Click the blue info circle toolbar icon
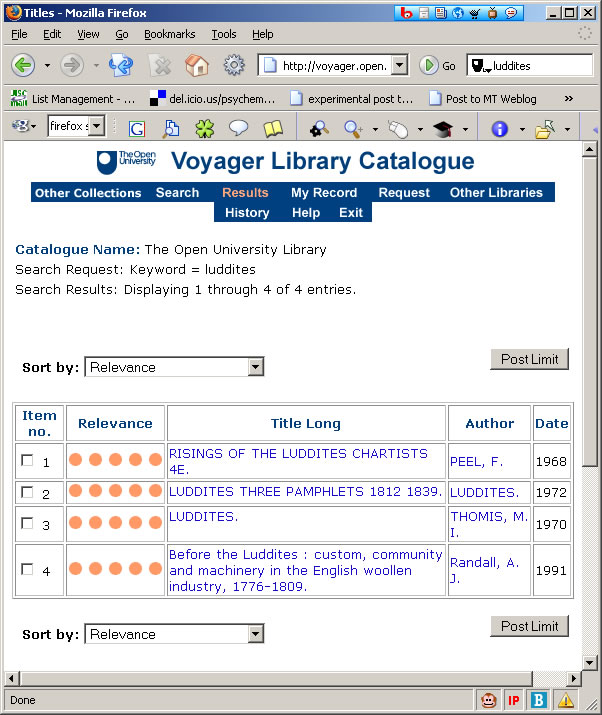The image size is (602, 715). coord(499,129)
